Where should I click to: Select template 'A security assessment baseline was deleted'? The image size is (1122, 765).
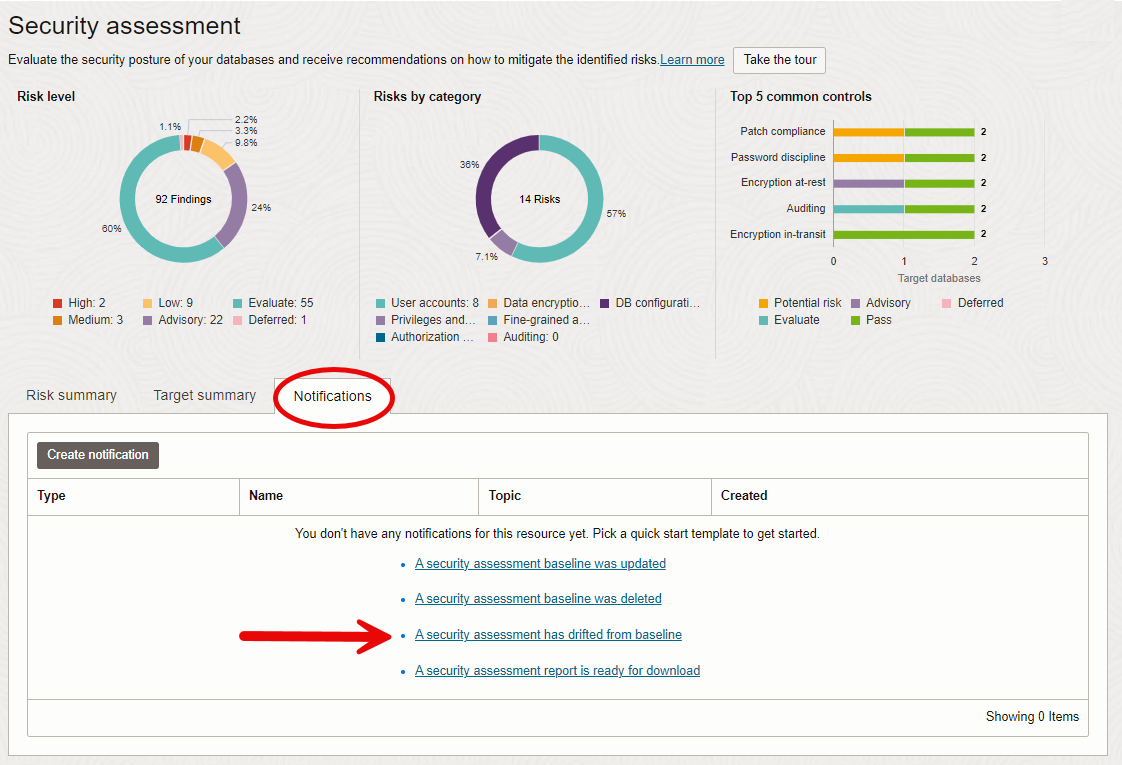pyautogui.click(x=538, y=598)
